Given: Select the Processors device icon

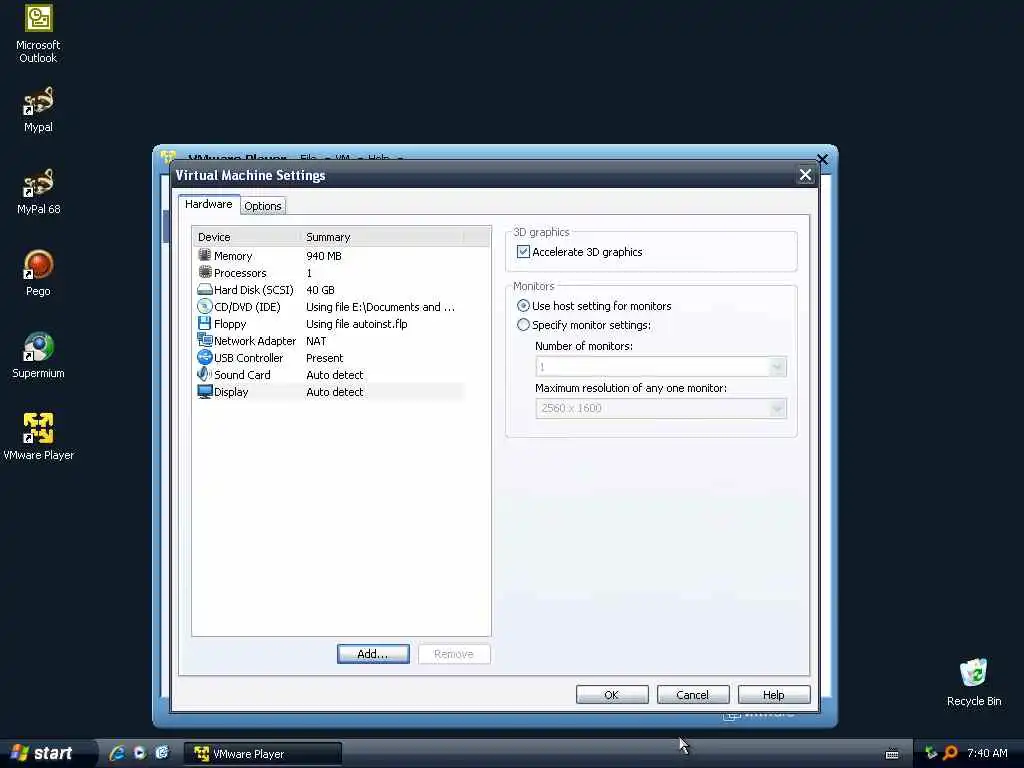Looking at the screenshot, I should click(x=204, y=272).
